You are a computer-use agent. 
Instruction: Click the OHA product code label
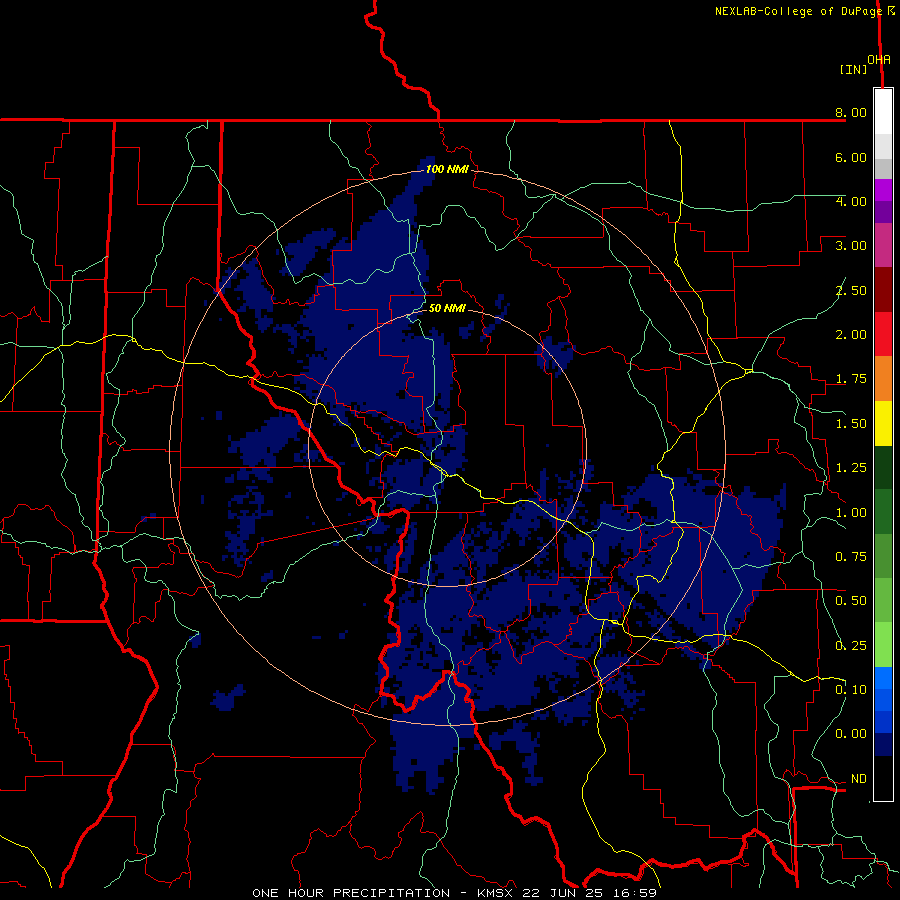[x=879, y=60]
